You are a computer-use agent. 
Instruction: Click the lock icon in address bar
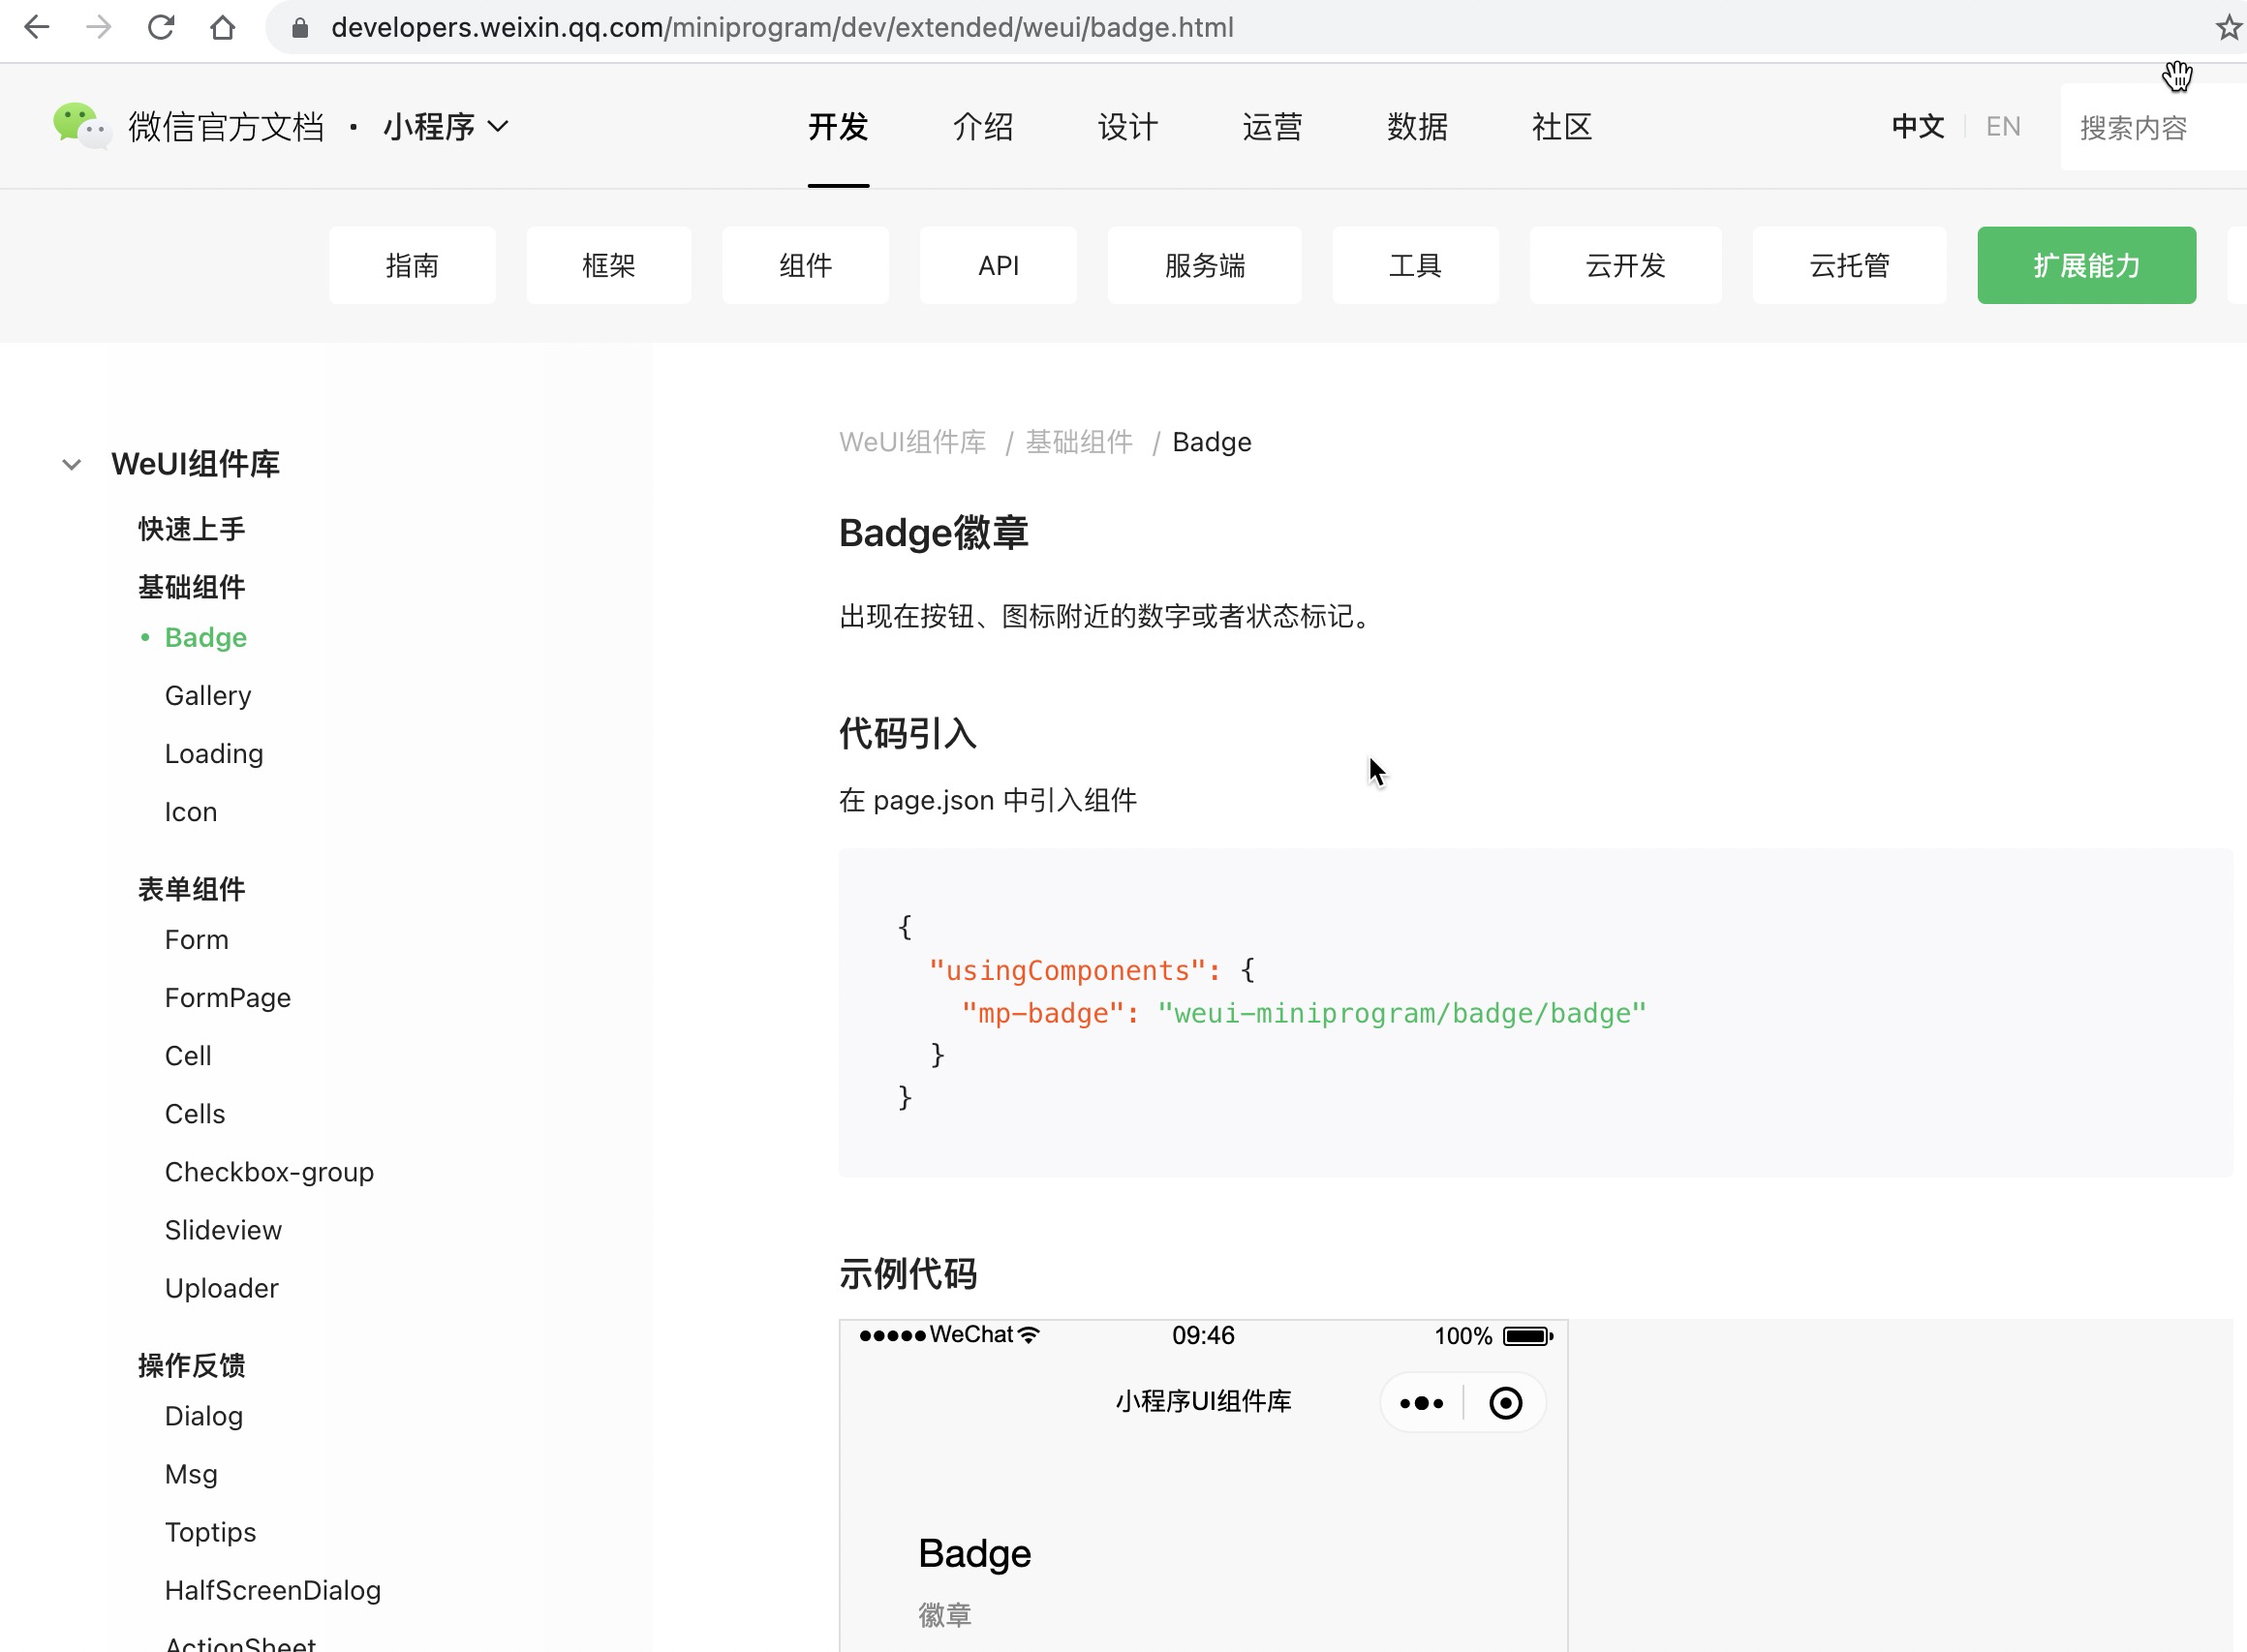click(x=299, y=28)
